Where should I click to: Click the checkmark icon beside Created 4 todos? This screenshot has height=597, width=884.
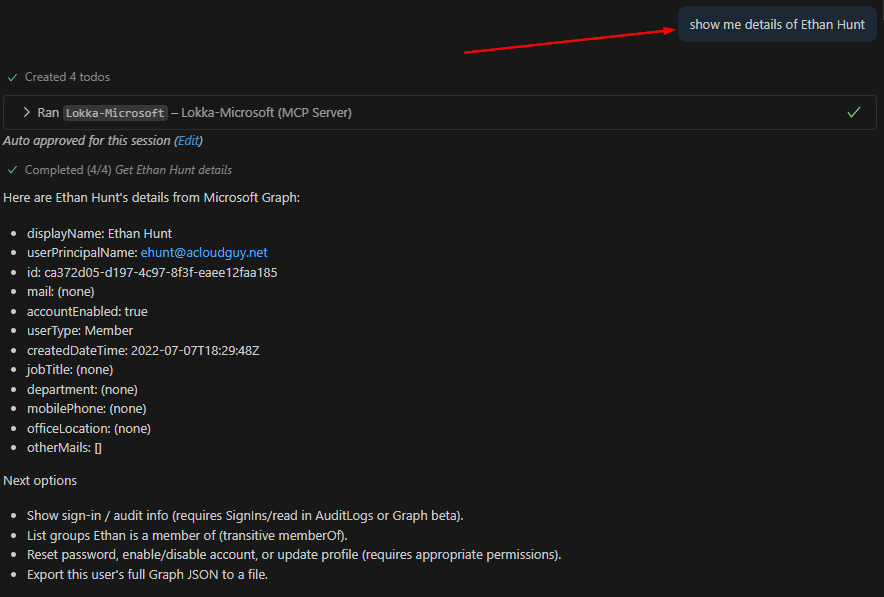(x=13, y=77)
